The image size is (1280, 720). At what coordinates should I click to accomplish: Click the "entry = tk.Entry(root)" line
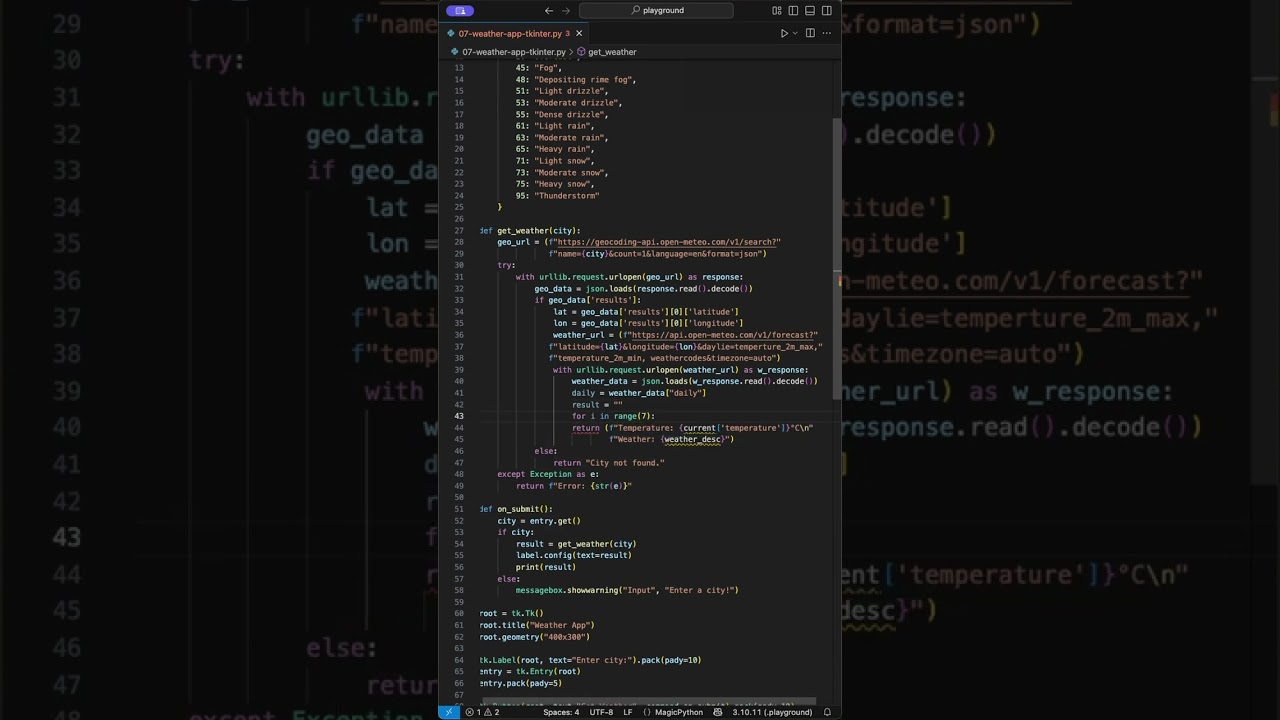[530, 672]
